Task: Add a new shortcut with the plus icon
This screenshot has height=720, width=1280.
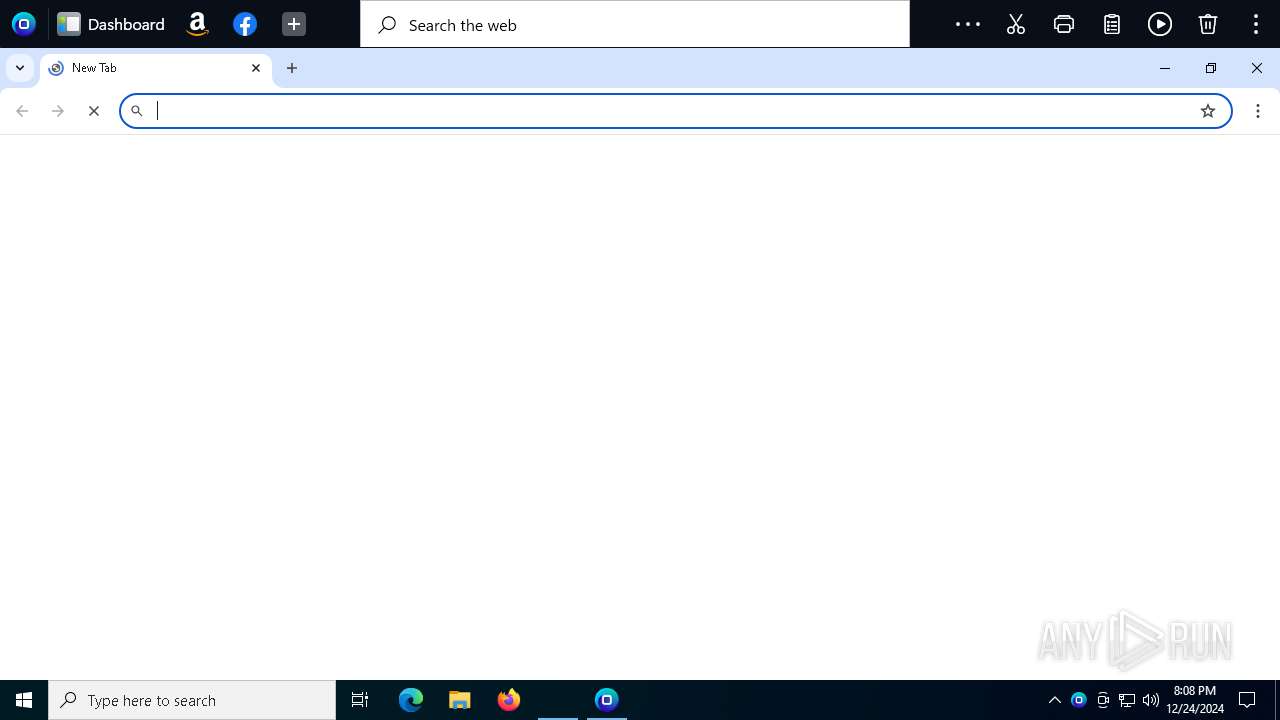Action: click(x=293, y=24)
